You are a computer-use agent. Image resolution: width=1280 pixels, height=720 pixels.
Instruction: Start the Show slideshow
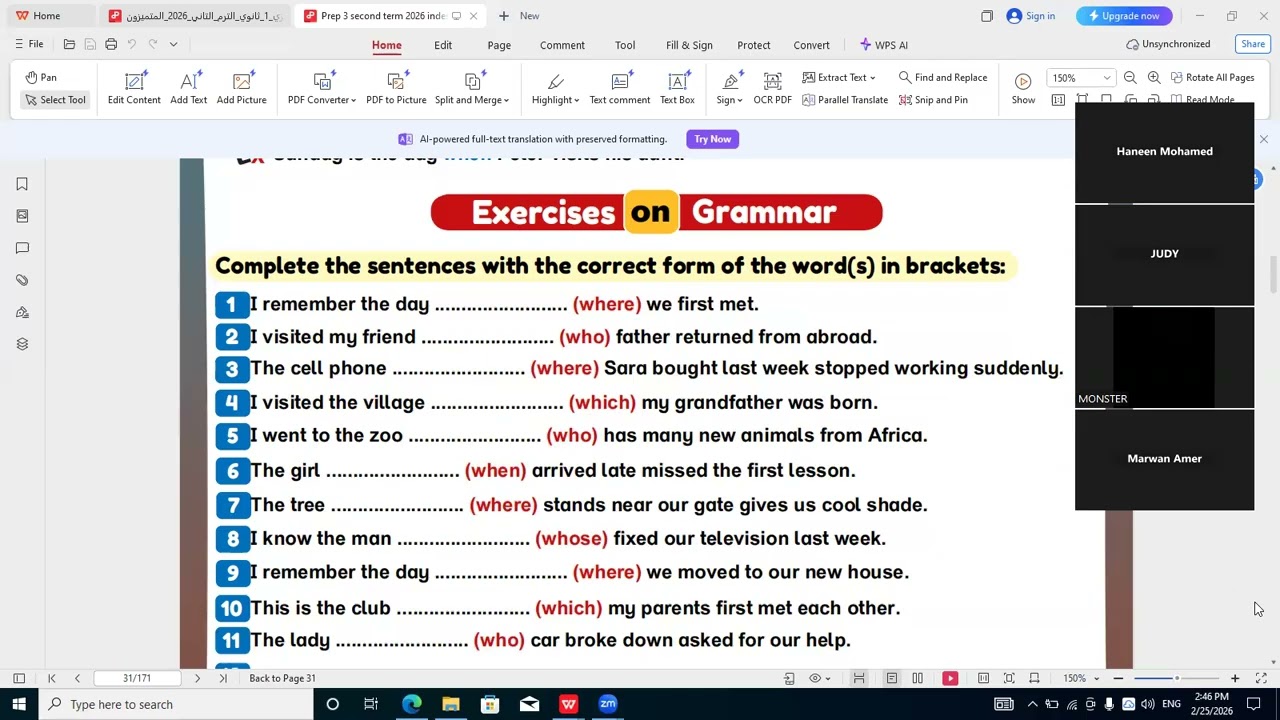coord(1023,88)
